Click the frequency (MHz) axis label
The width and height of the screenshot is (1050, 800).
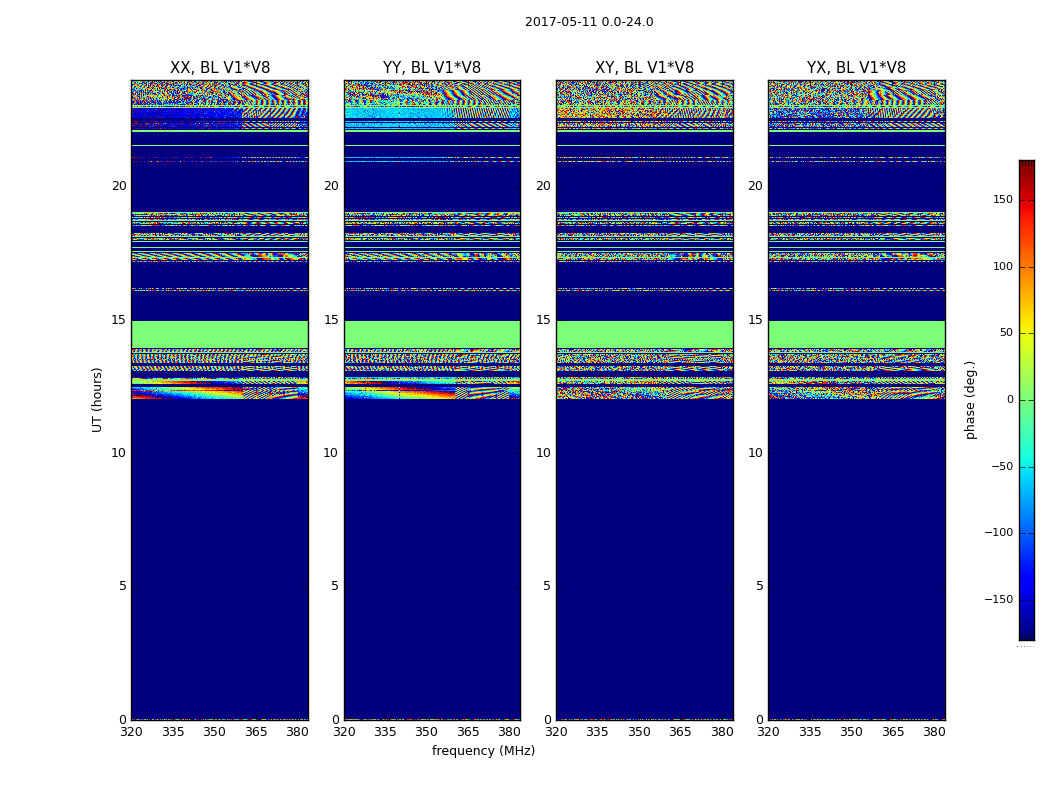[x=483, y=751]
